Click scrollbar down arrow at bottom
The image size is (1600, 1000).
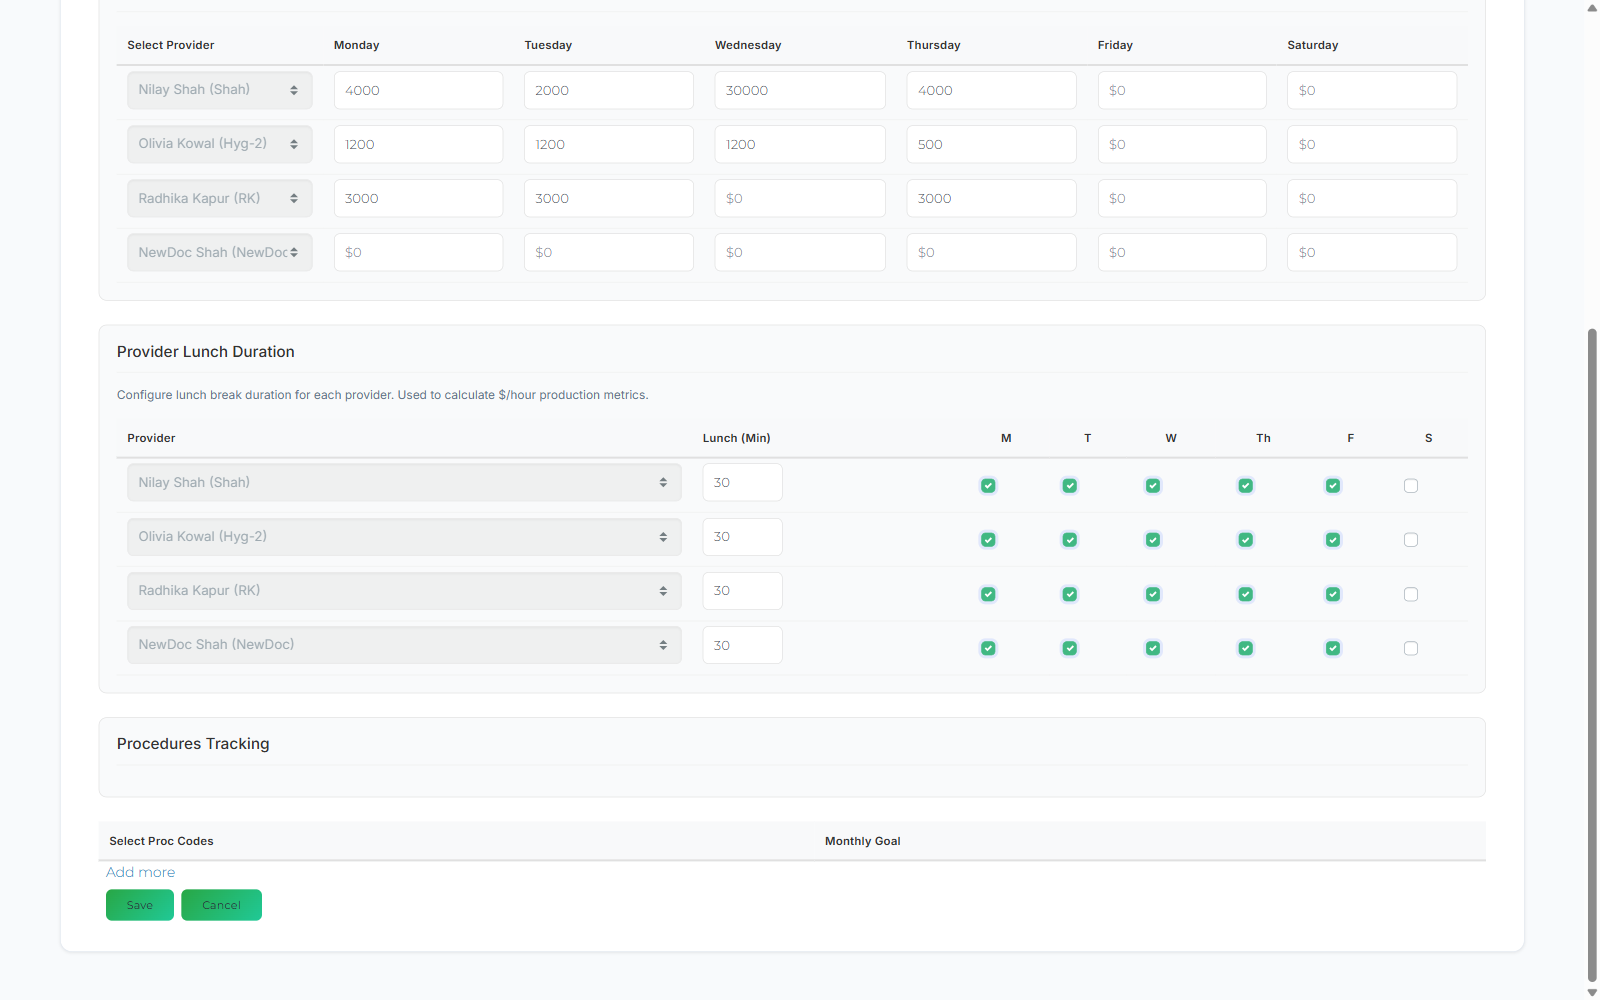click(x=1592, y=993)
